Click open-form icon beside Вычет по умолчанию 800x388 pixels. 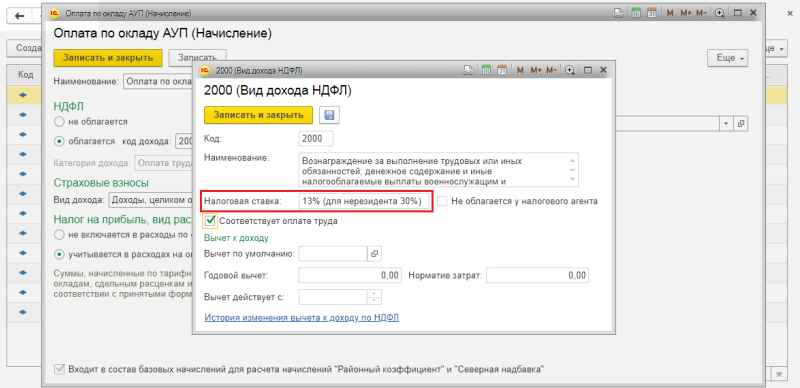[374, 254]
